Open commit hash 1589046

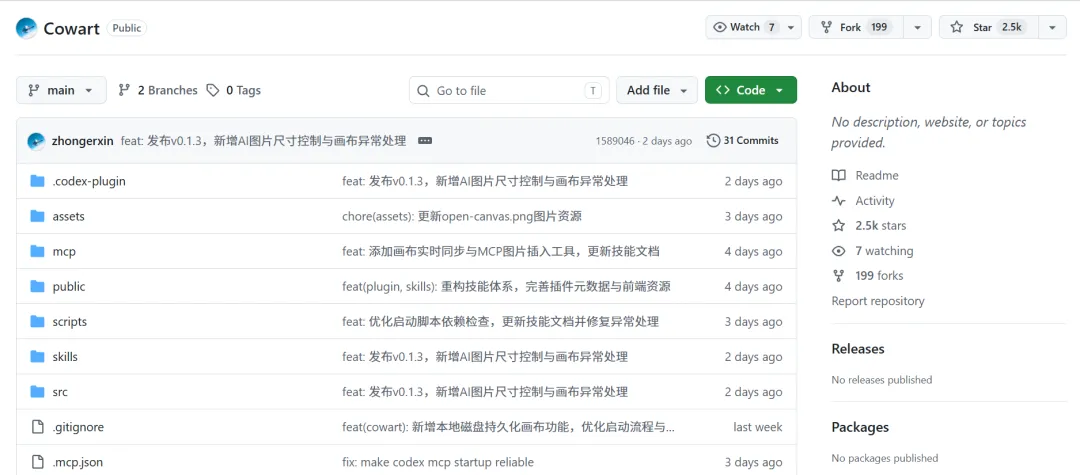point(616,141)
